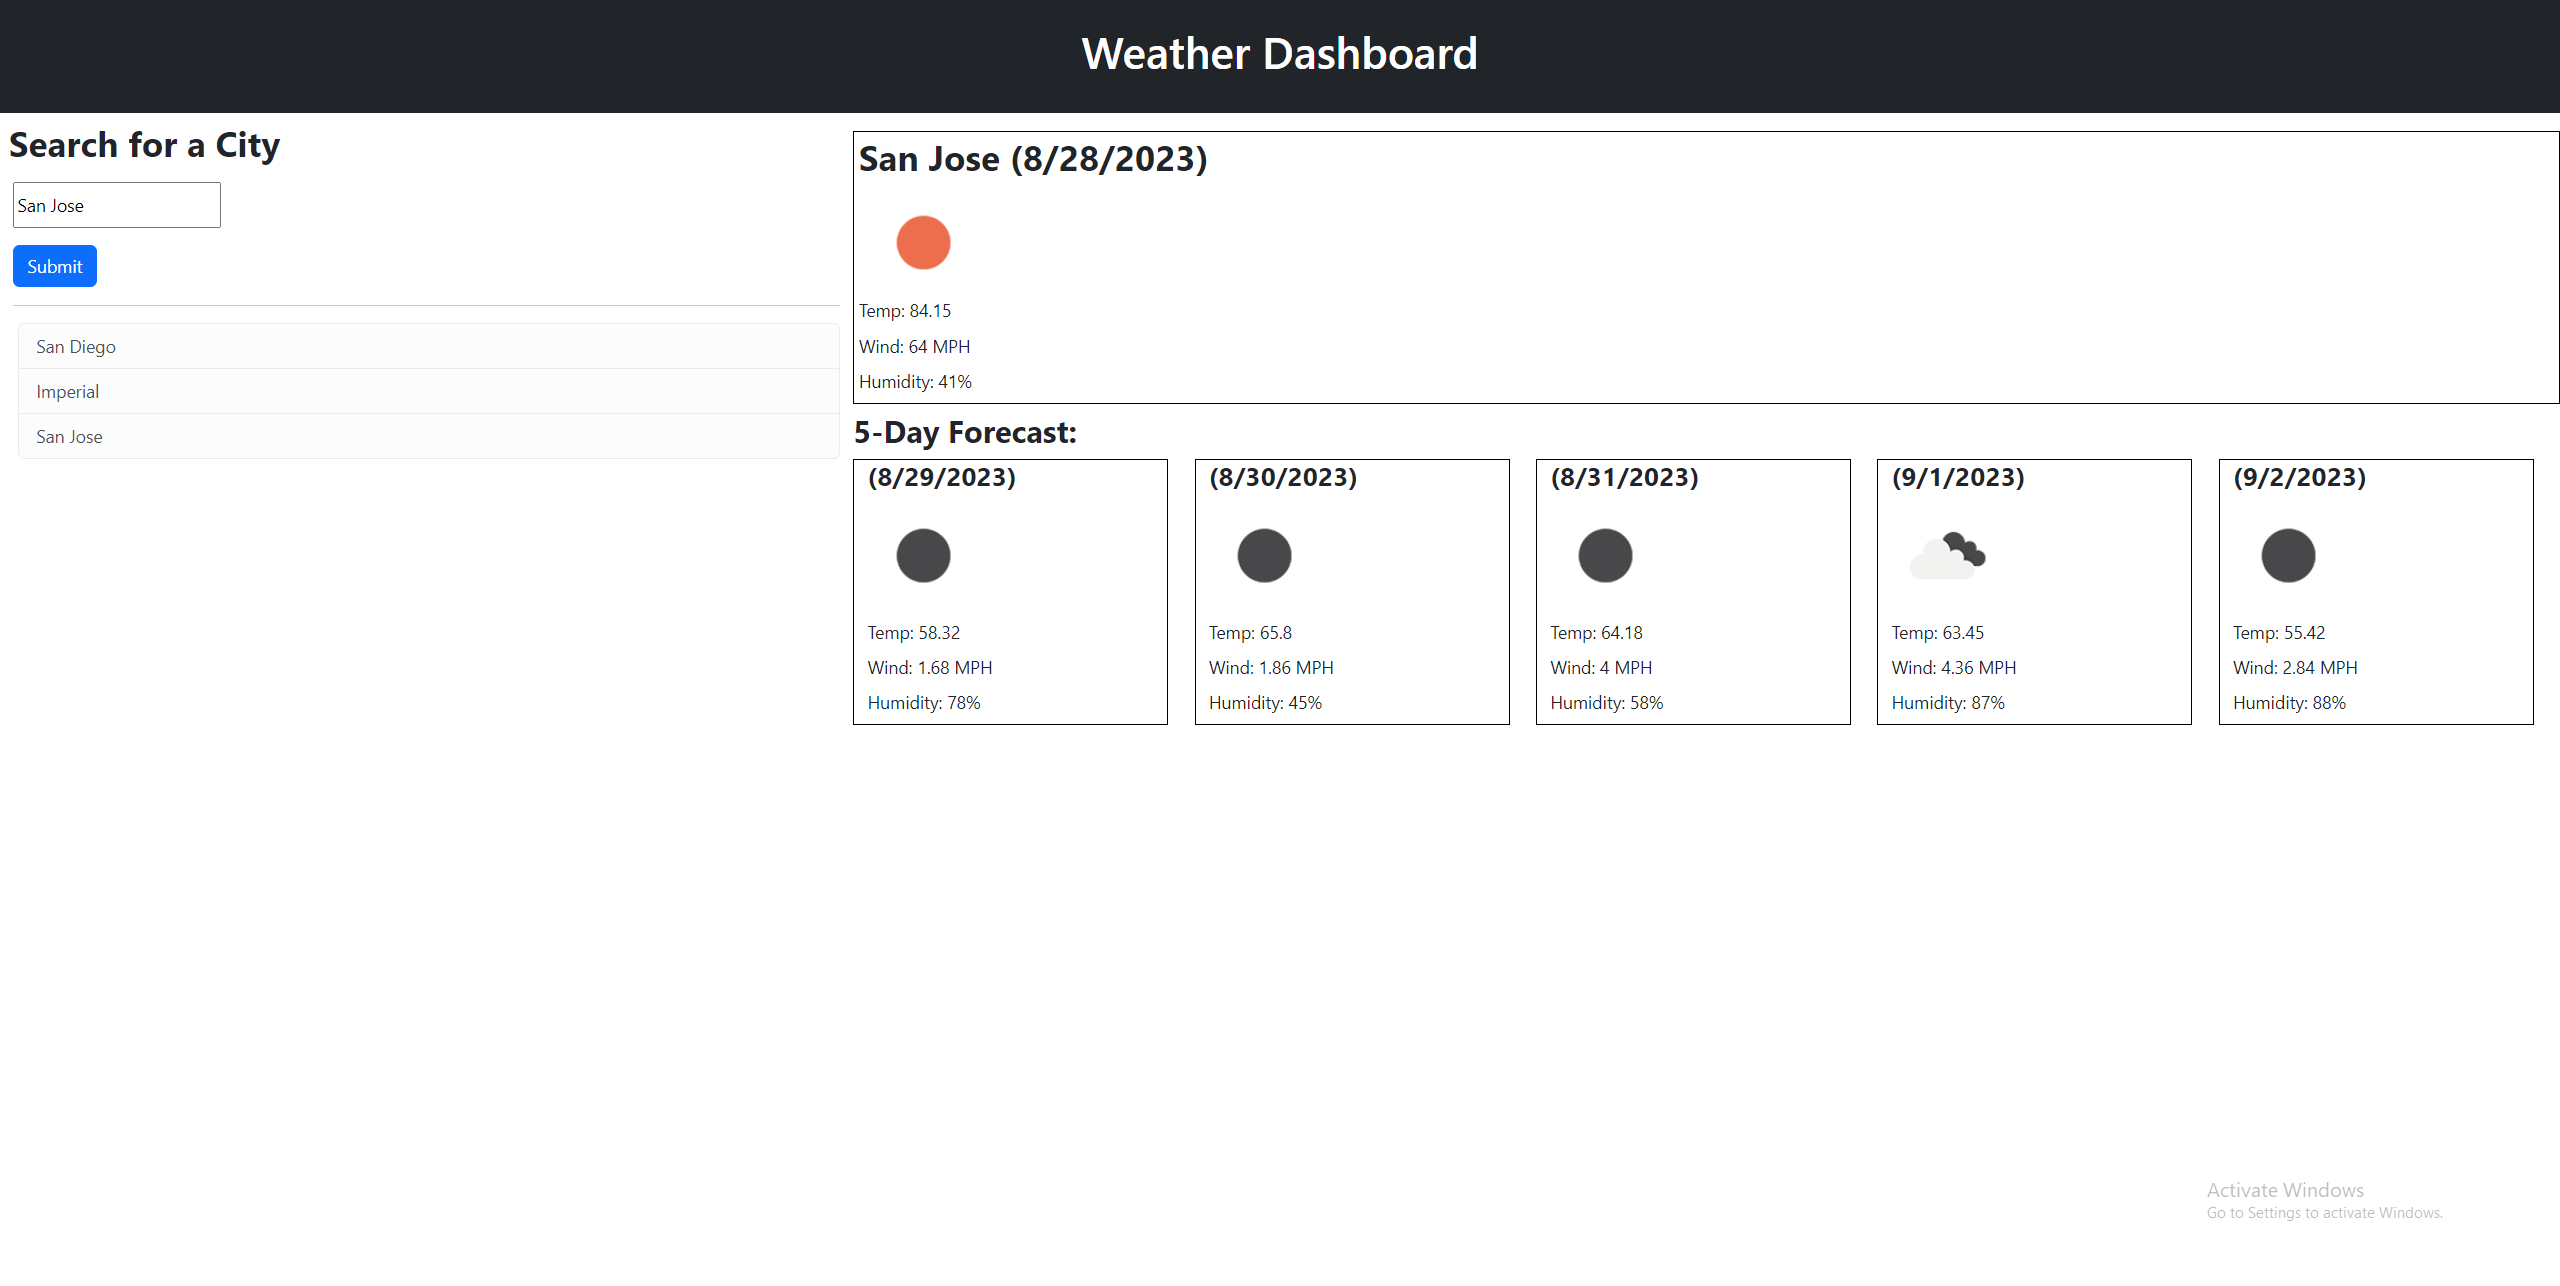2560x1286 pixels.
Task: Select the 9/1/2023 forecast card
Action: (2034, 591)
